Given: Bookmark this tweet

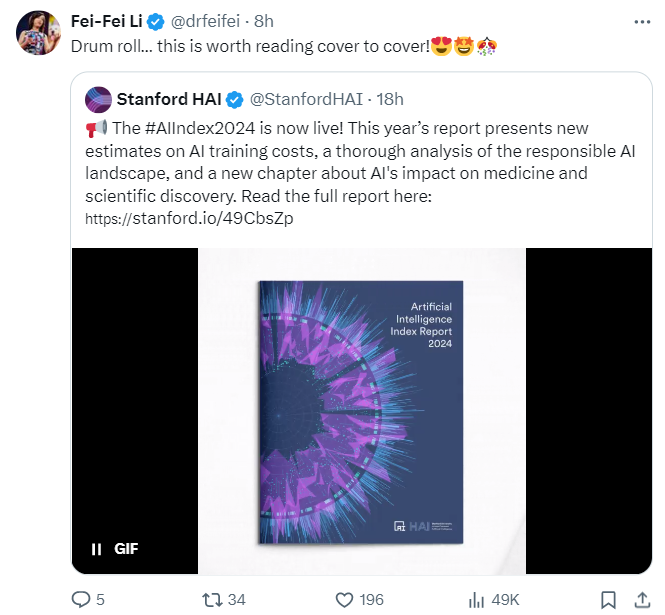Looking at the screenshot, I should tap(608, 599).
